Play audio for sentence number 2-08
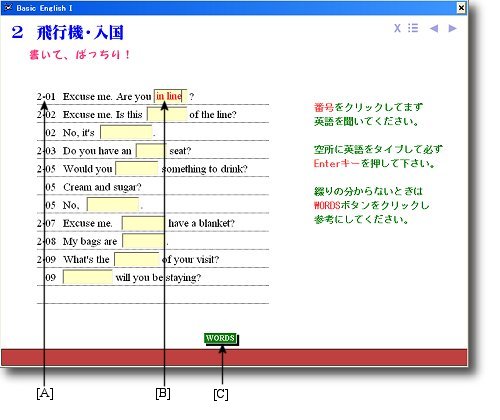 pos(46,241)
